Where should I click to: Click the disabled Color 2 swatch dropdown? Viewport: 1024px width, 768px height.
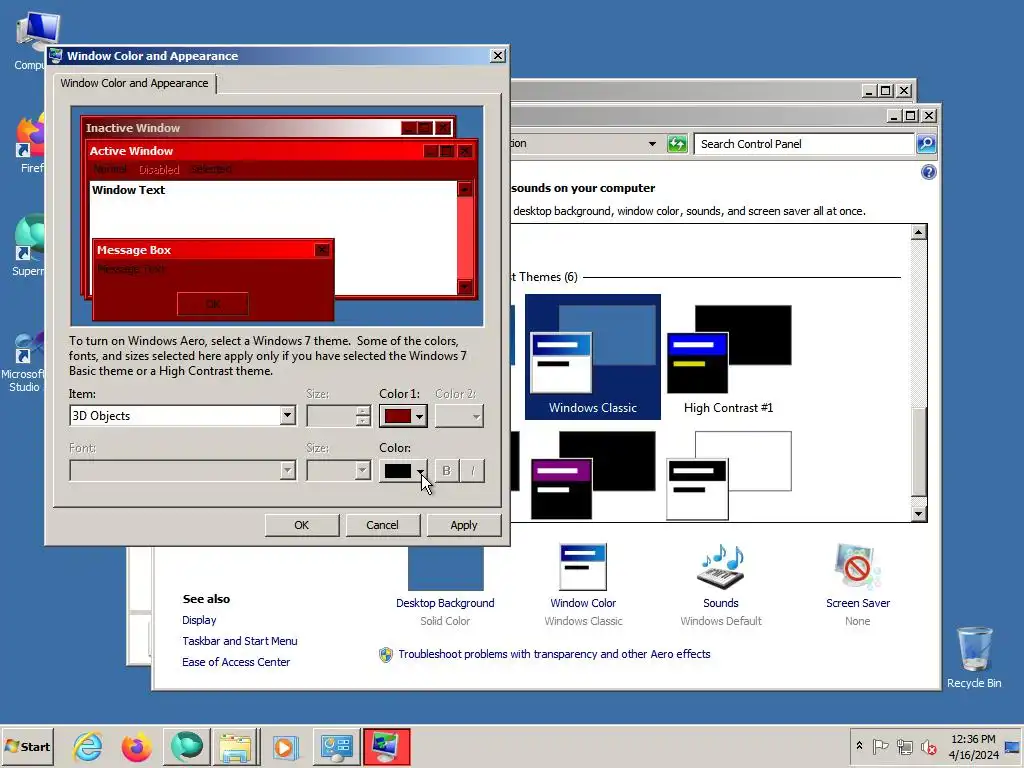[459, 415]
